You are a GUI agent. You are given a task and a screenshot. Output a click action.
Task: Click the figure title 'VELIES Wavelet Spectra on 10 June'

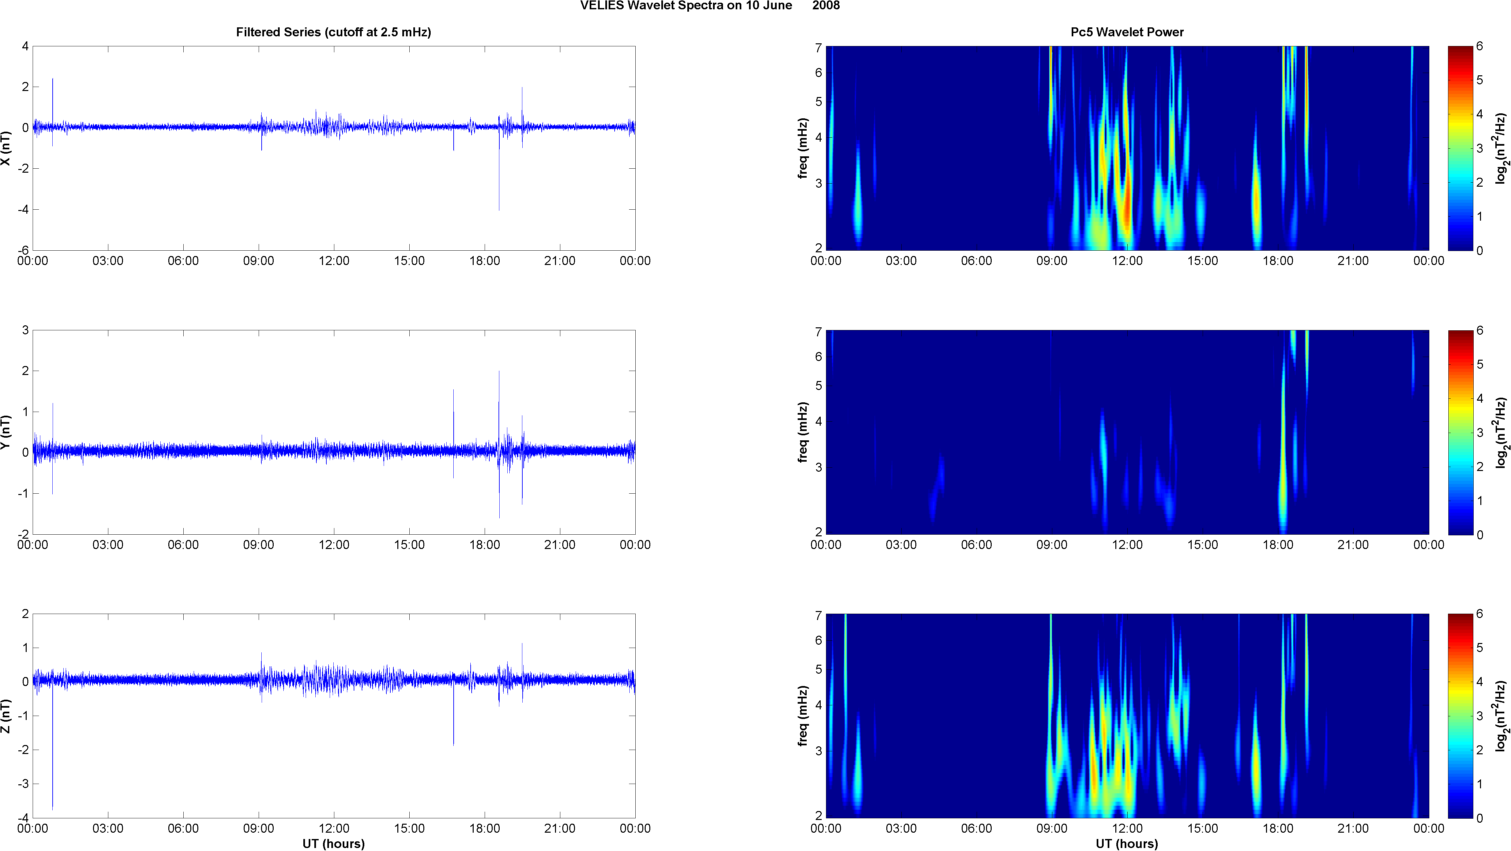[x=687, y=6]
